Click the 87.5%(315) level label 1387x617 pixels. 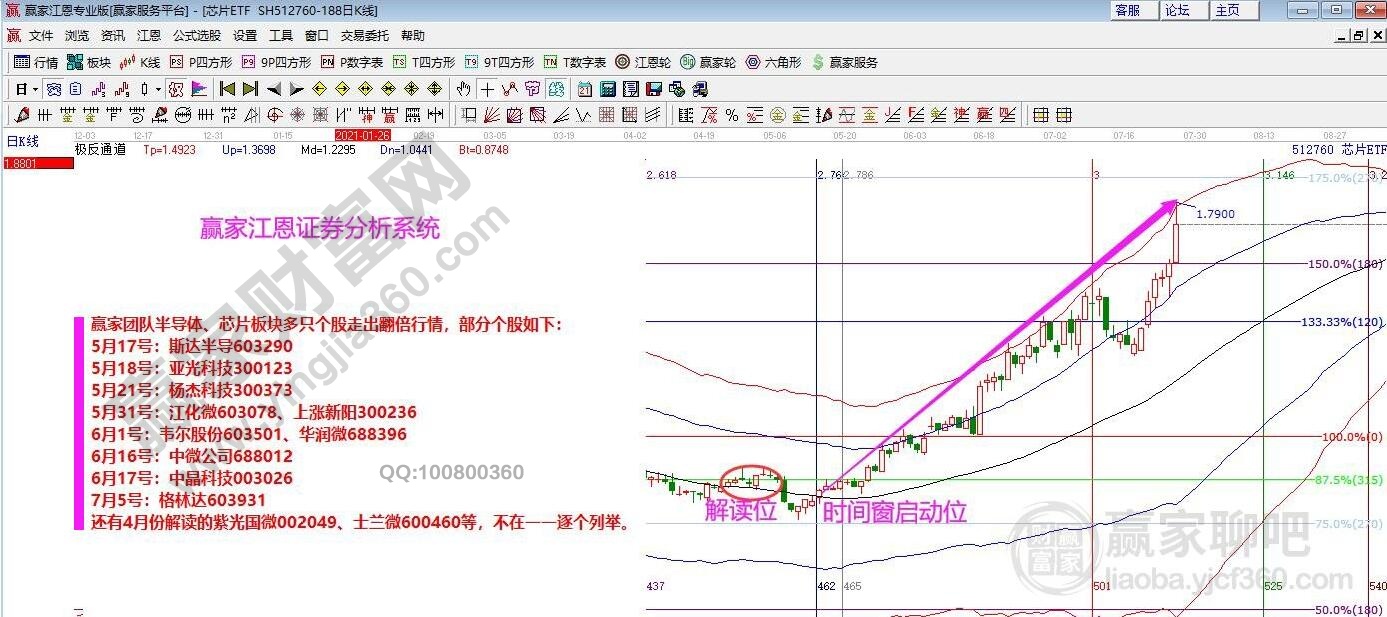[x=1349, y=481]
